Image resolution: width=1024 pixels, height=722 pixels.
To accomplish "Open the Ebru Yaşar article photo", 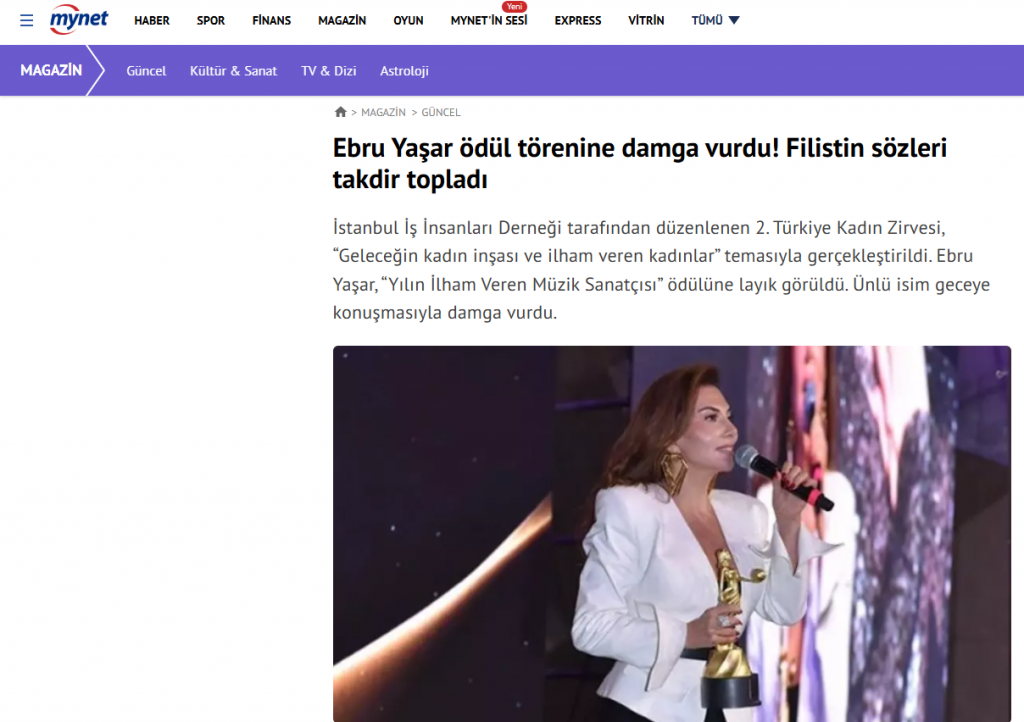I will (672, 533).
